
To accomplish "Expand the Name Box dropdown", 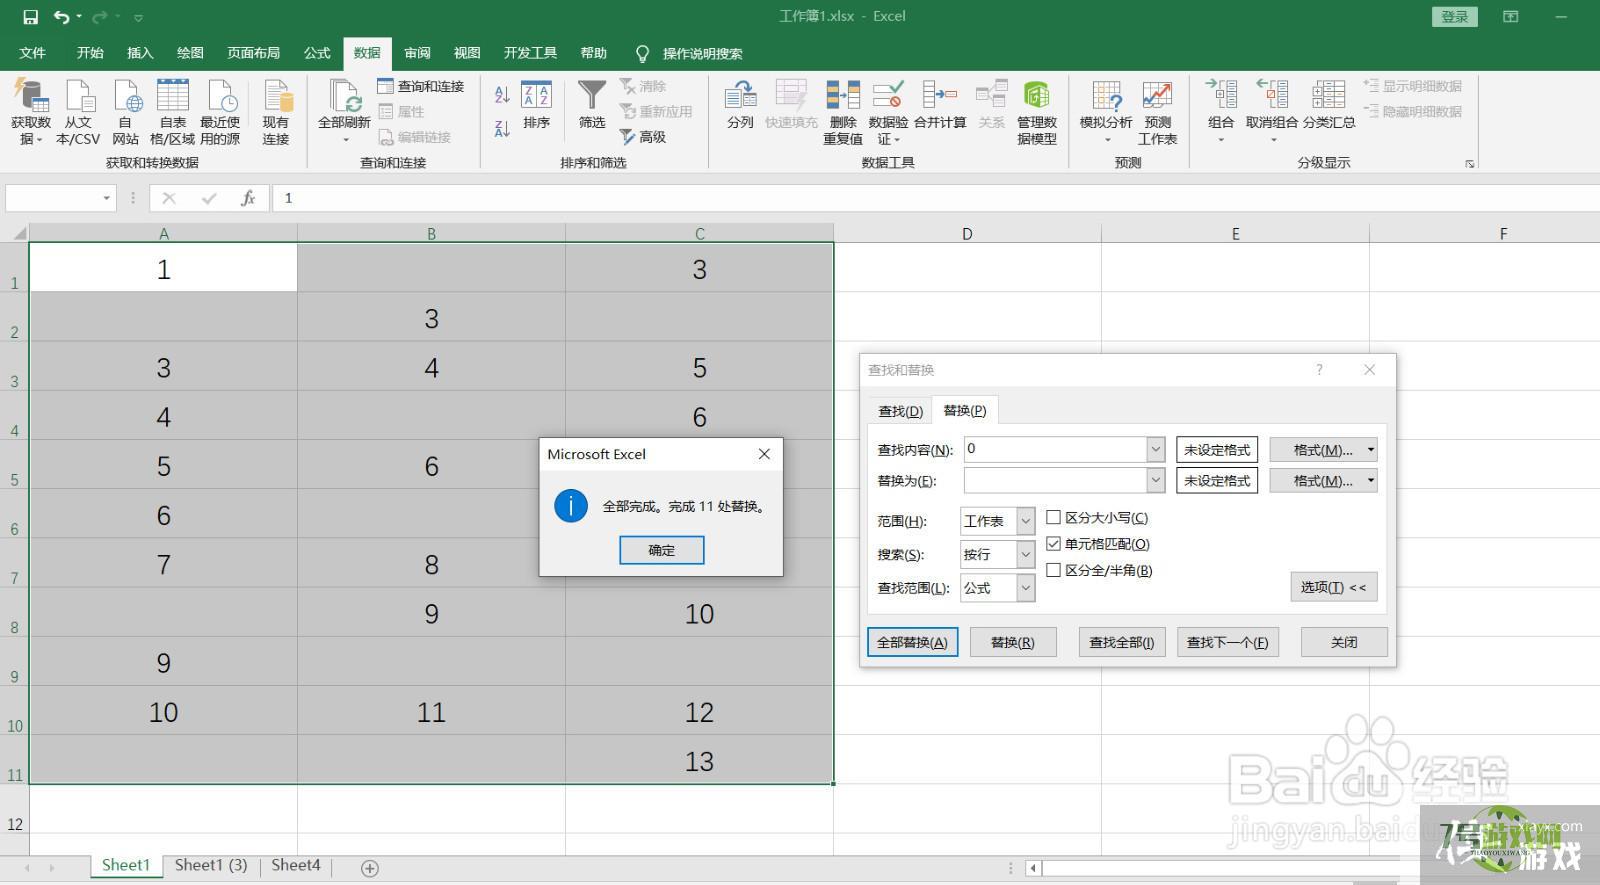I will [106, 198].
